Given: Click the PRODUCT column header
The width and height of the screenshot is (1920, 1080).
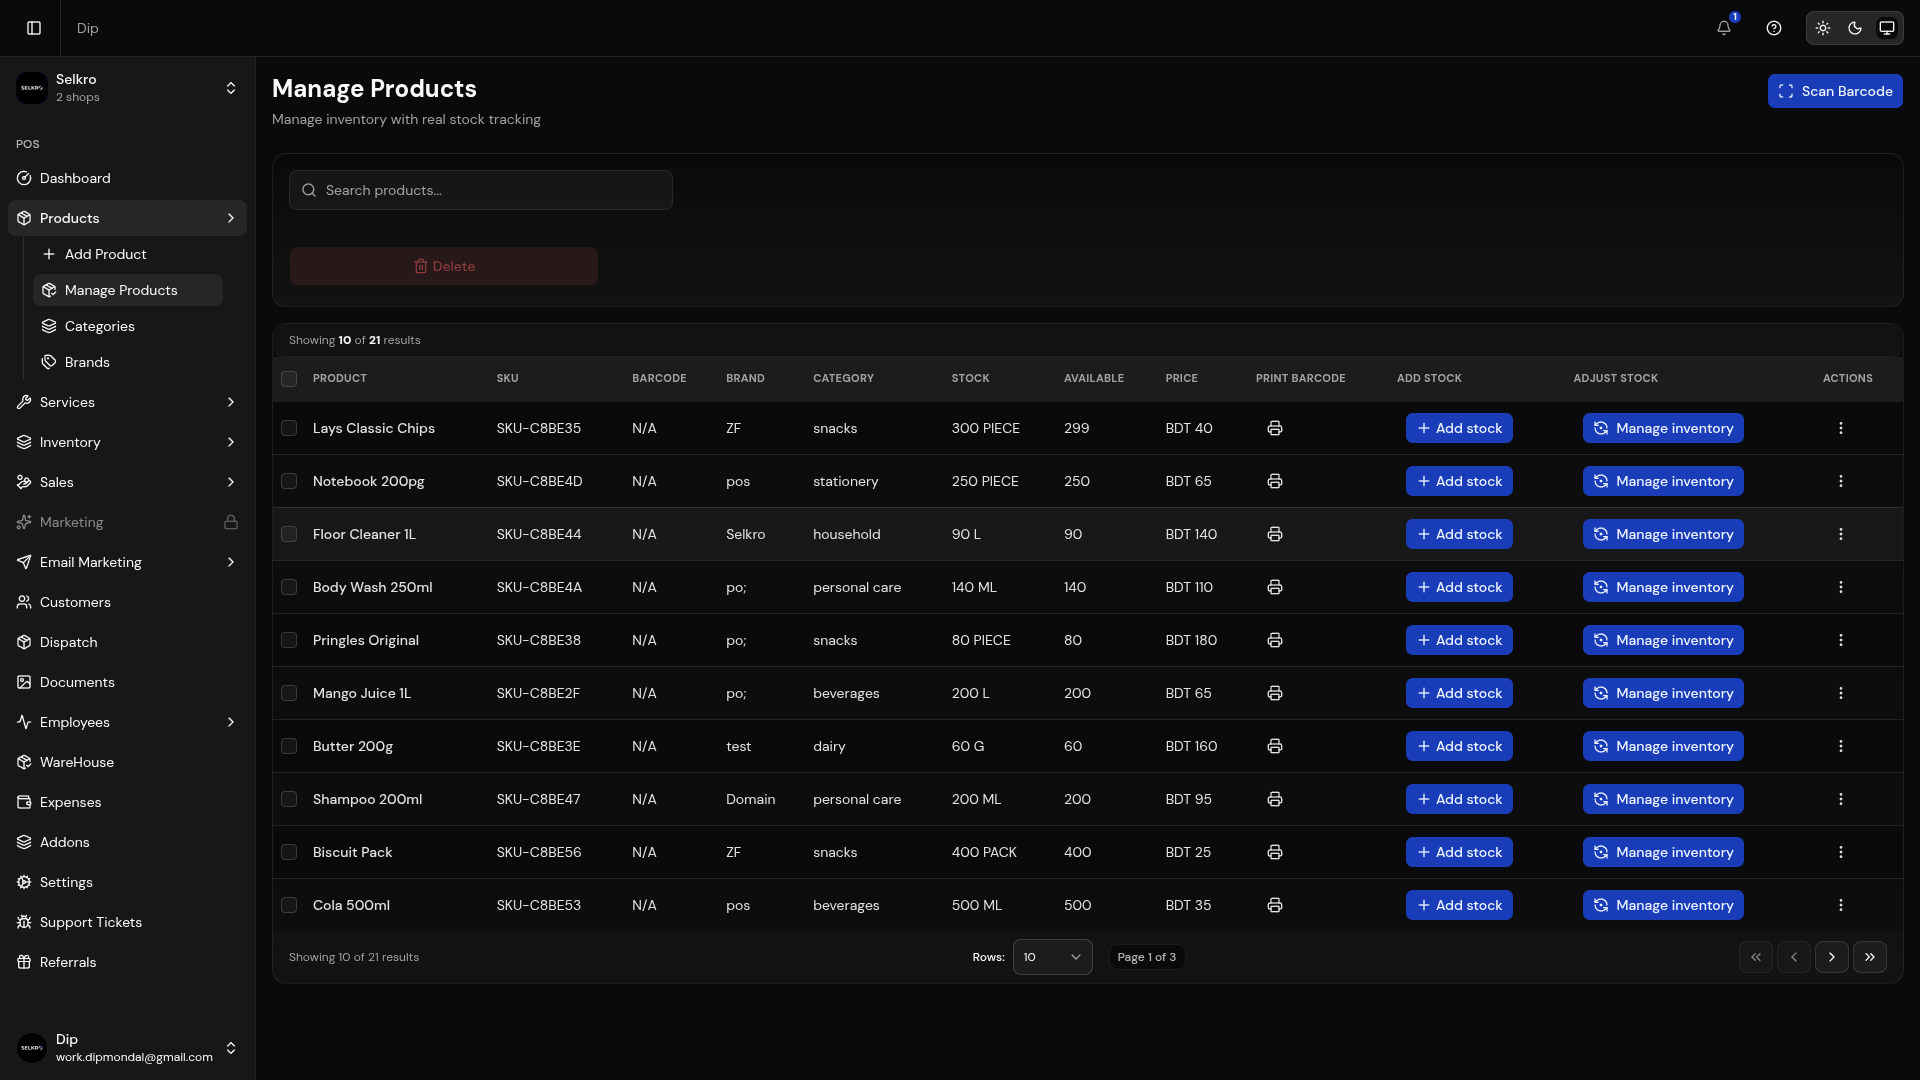Looking at the screenshot, I should [340, 378].
